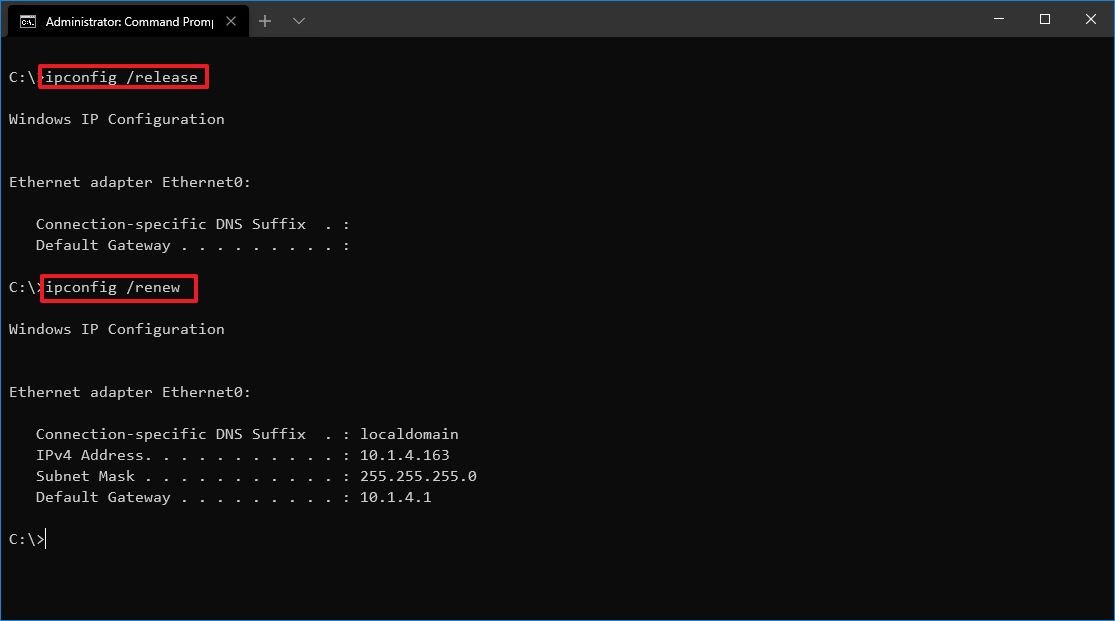Click the close icon on the Command Prompt tab
The height and width of the screenshot is (621, 1115).
(231, 19)
